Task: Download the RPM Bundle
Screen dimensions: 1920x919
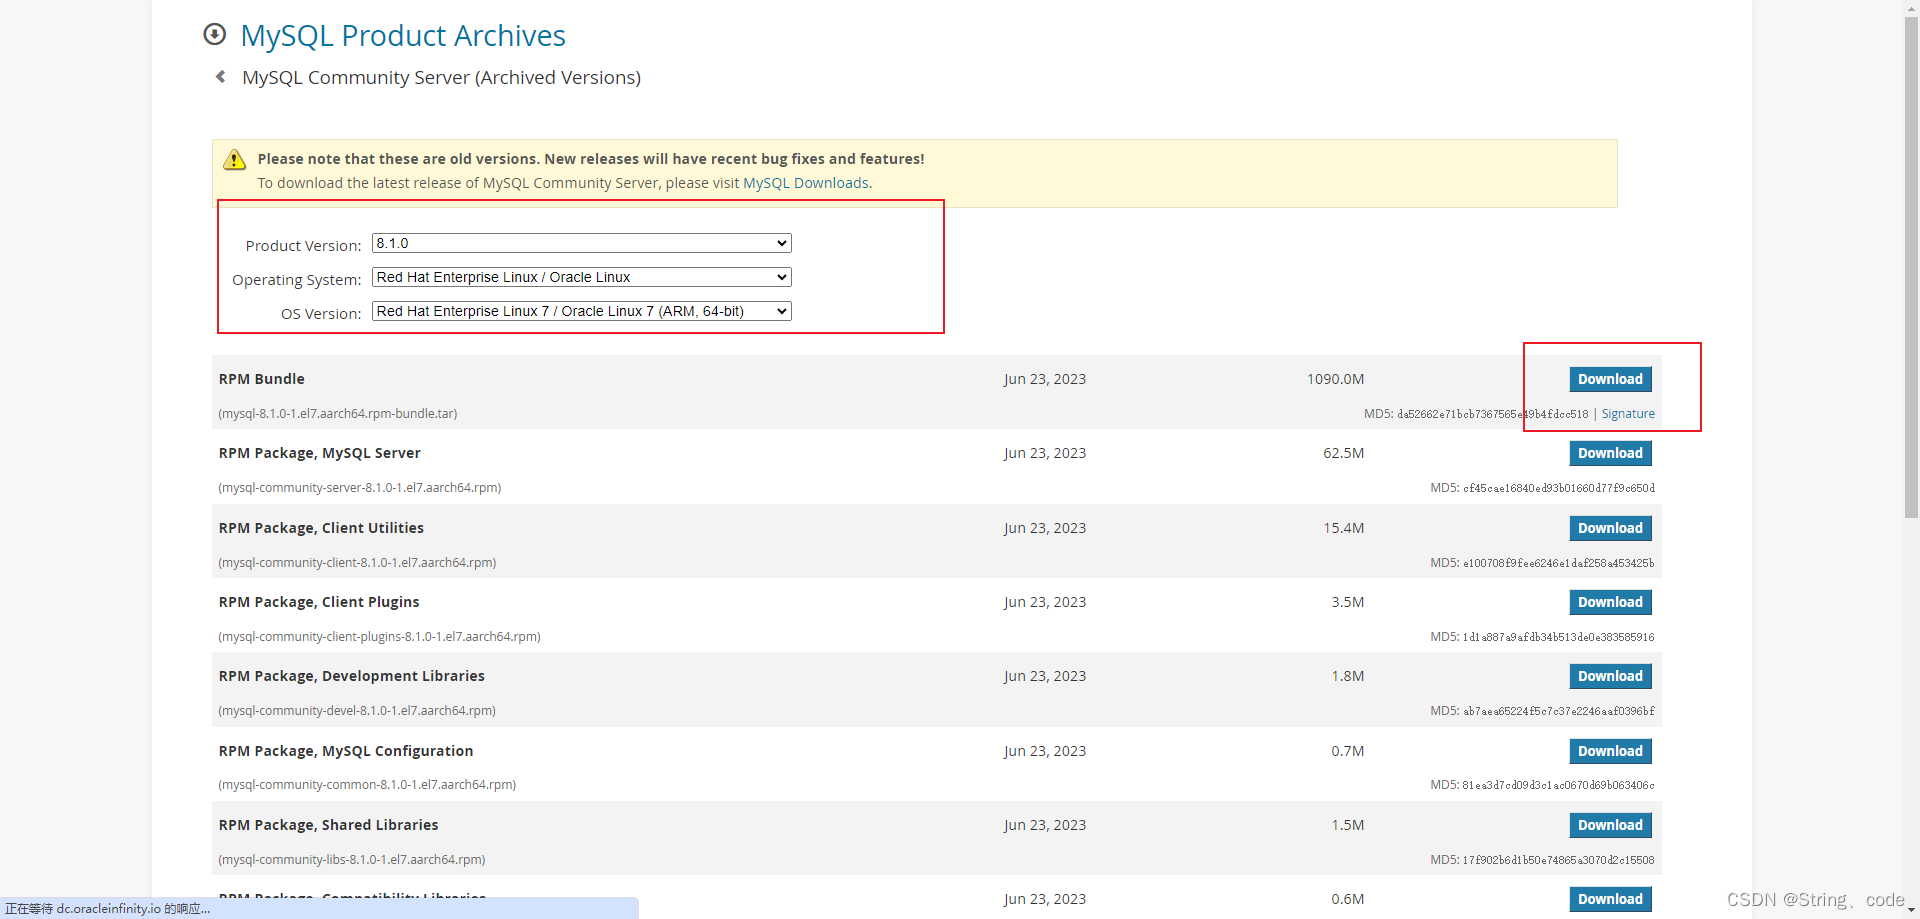Action: pyautogui.click(x=1610, y=379)
